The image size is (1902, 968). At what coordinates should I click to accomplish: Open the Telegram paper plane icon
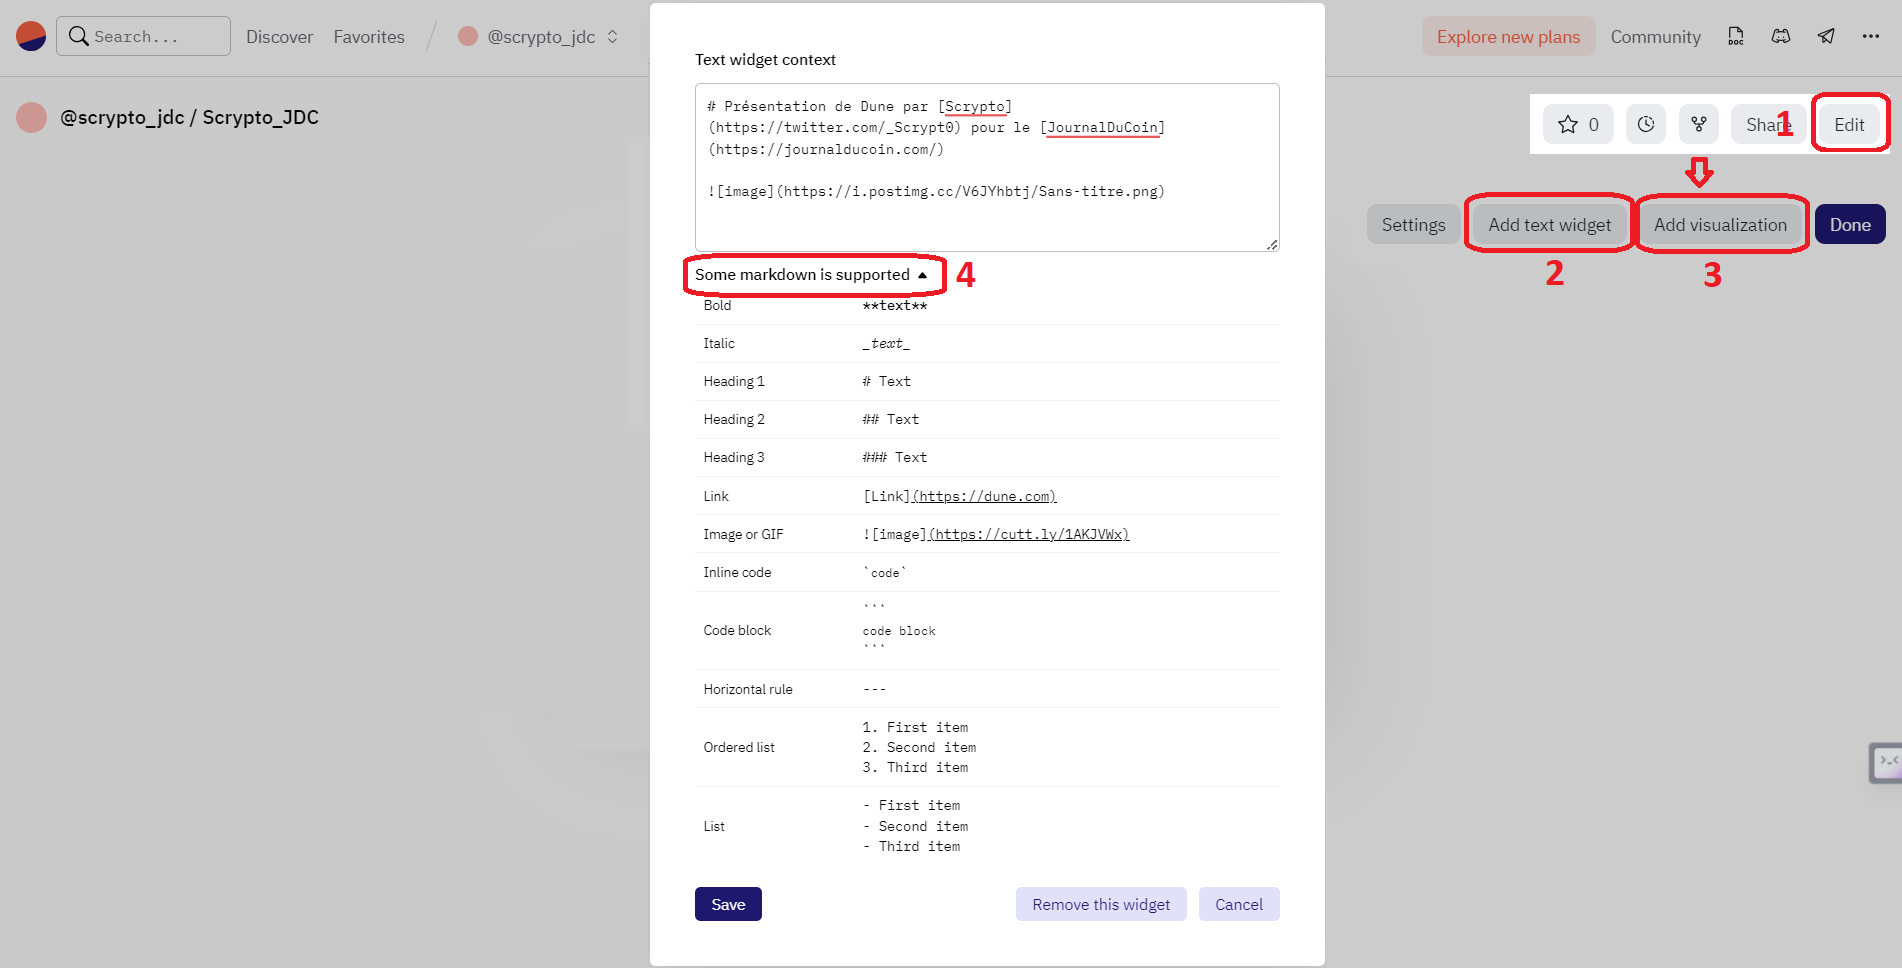coord(1826,36)
